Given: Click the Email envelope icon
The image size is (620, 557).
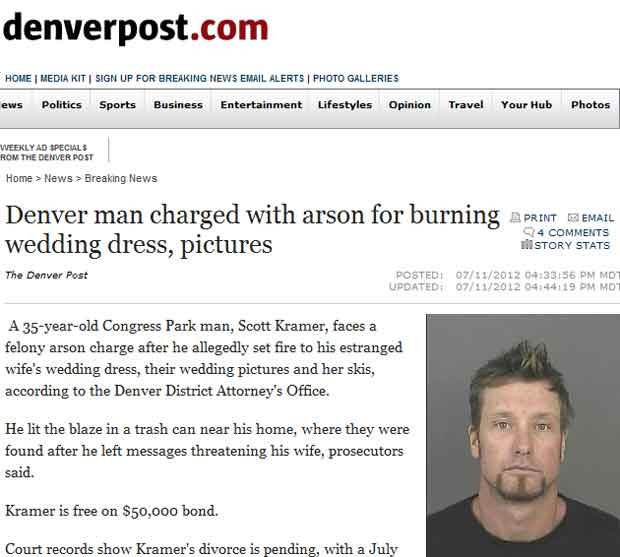Looking at the screenshot, I should click(573, 217).
